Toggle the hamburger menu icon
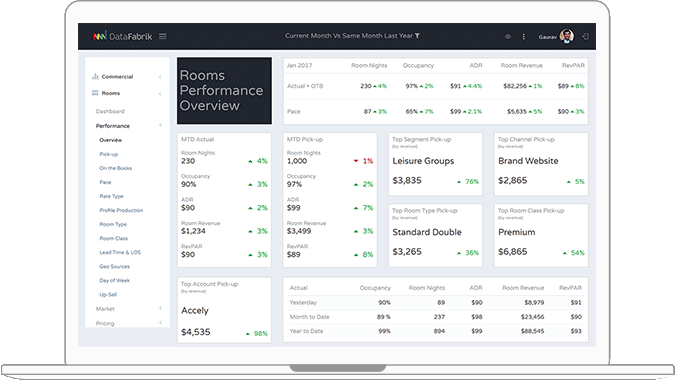Screen dimensions: 675x380 pos(162,37)
